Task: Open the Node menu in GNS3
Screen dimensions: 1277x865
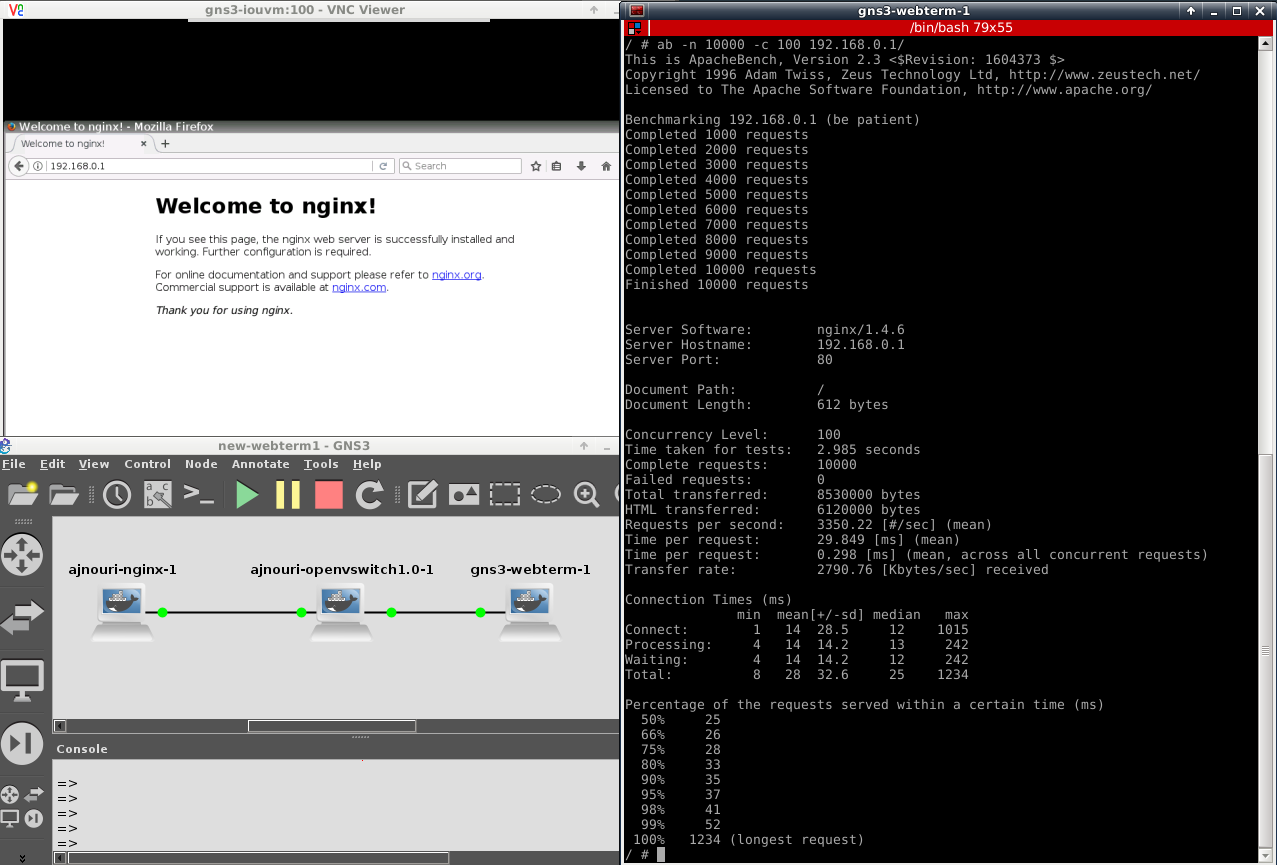Action: pos(201,463)
